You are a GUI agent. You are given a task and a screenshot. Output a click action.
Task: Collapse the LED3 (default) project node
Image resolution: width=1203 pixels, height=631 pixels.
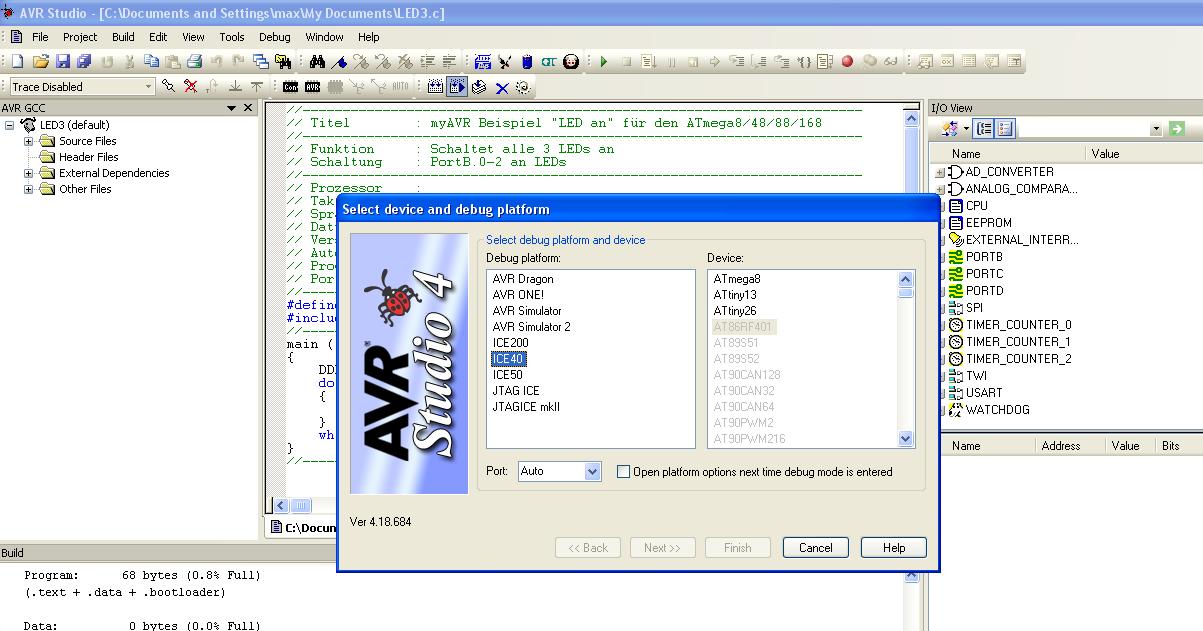point(10,125)
